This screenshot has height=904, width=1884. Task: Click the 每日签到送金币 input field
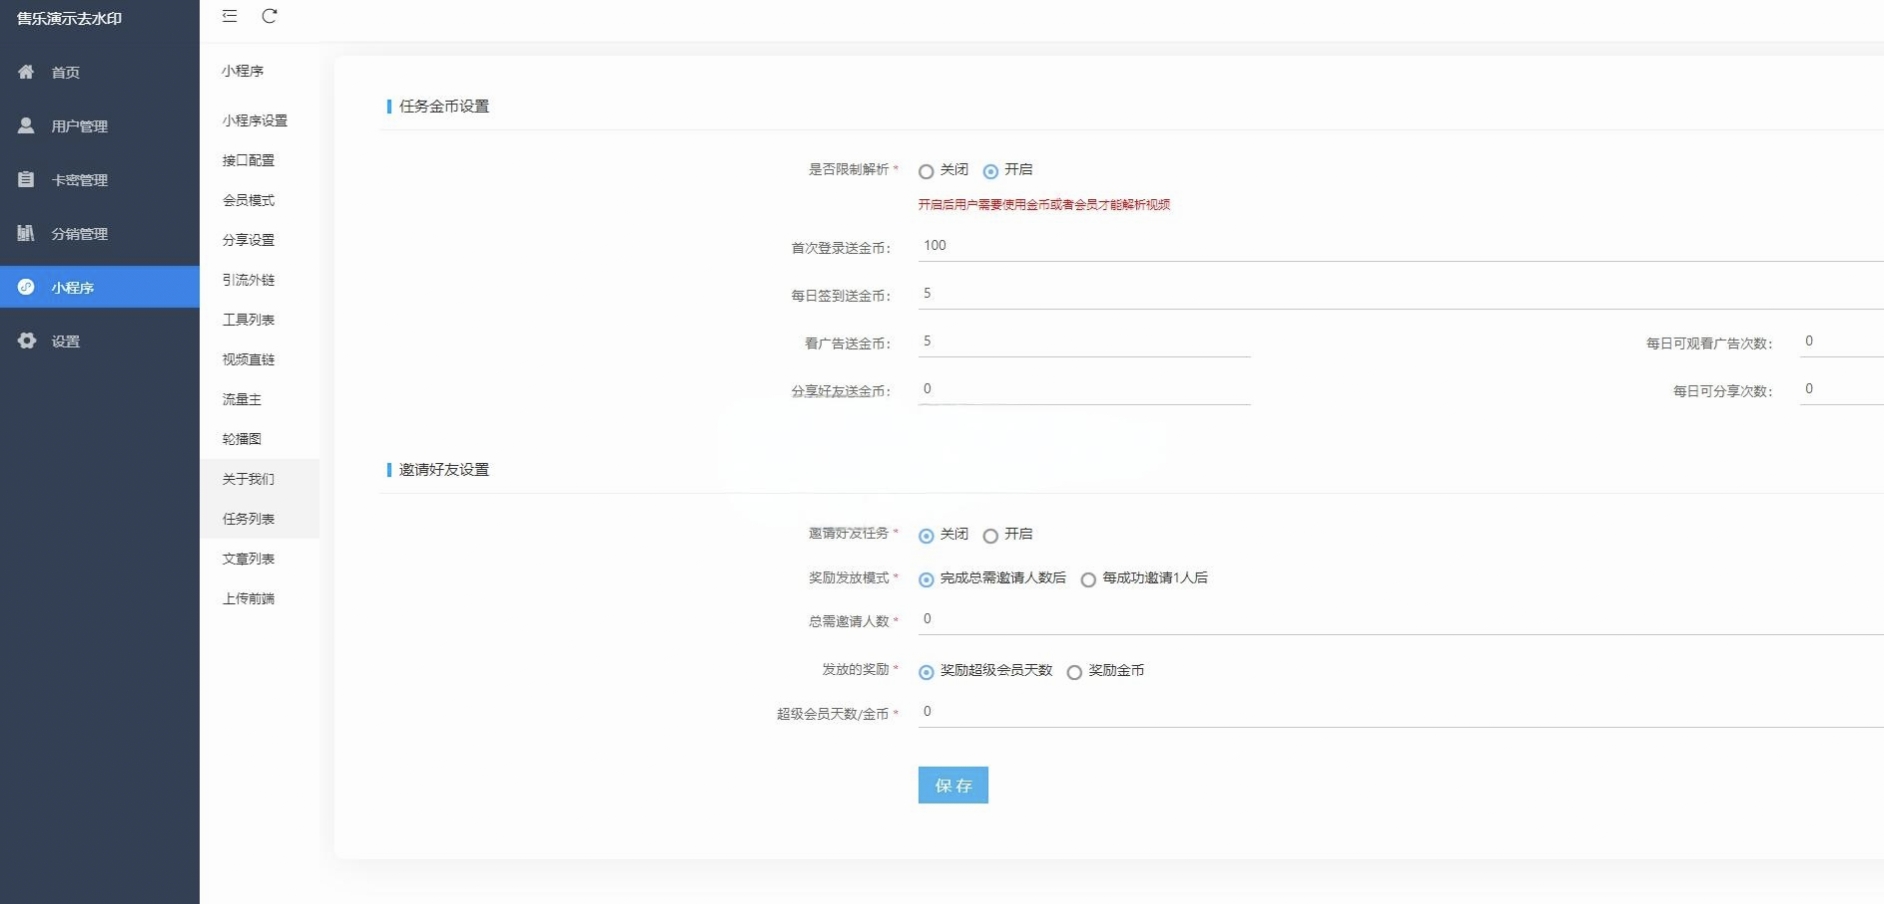point(1400,294)
